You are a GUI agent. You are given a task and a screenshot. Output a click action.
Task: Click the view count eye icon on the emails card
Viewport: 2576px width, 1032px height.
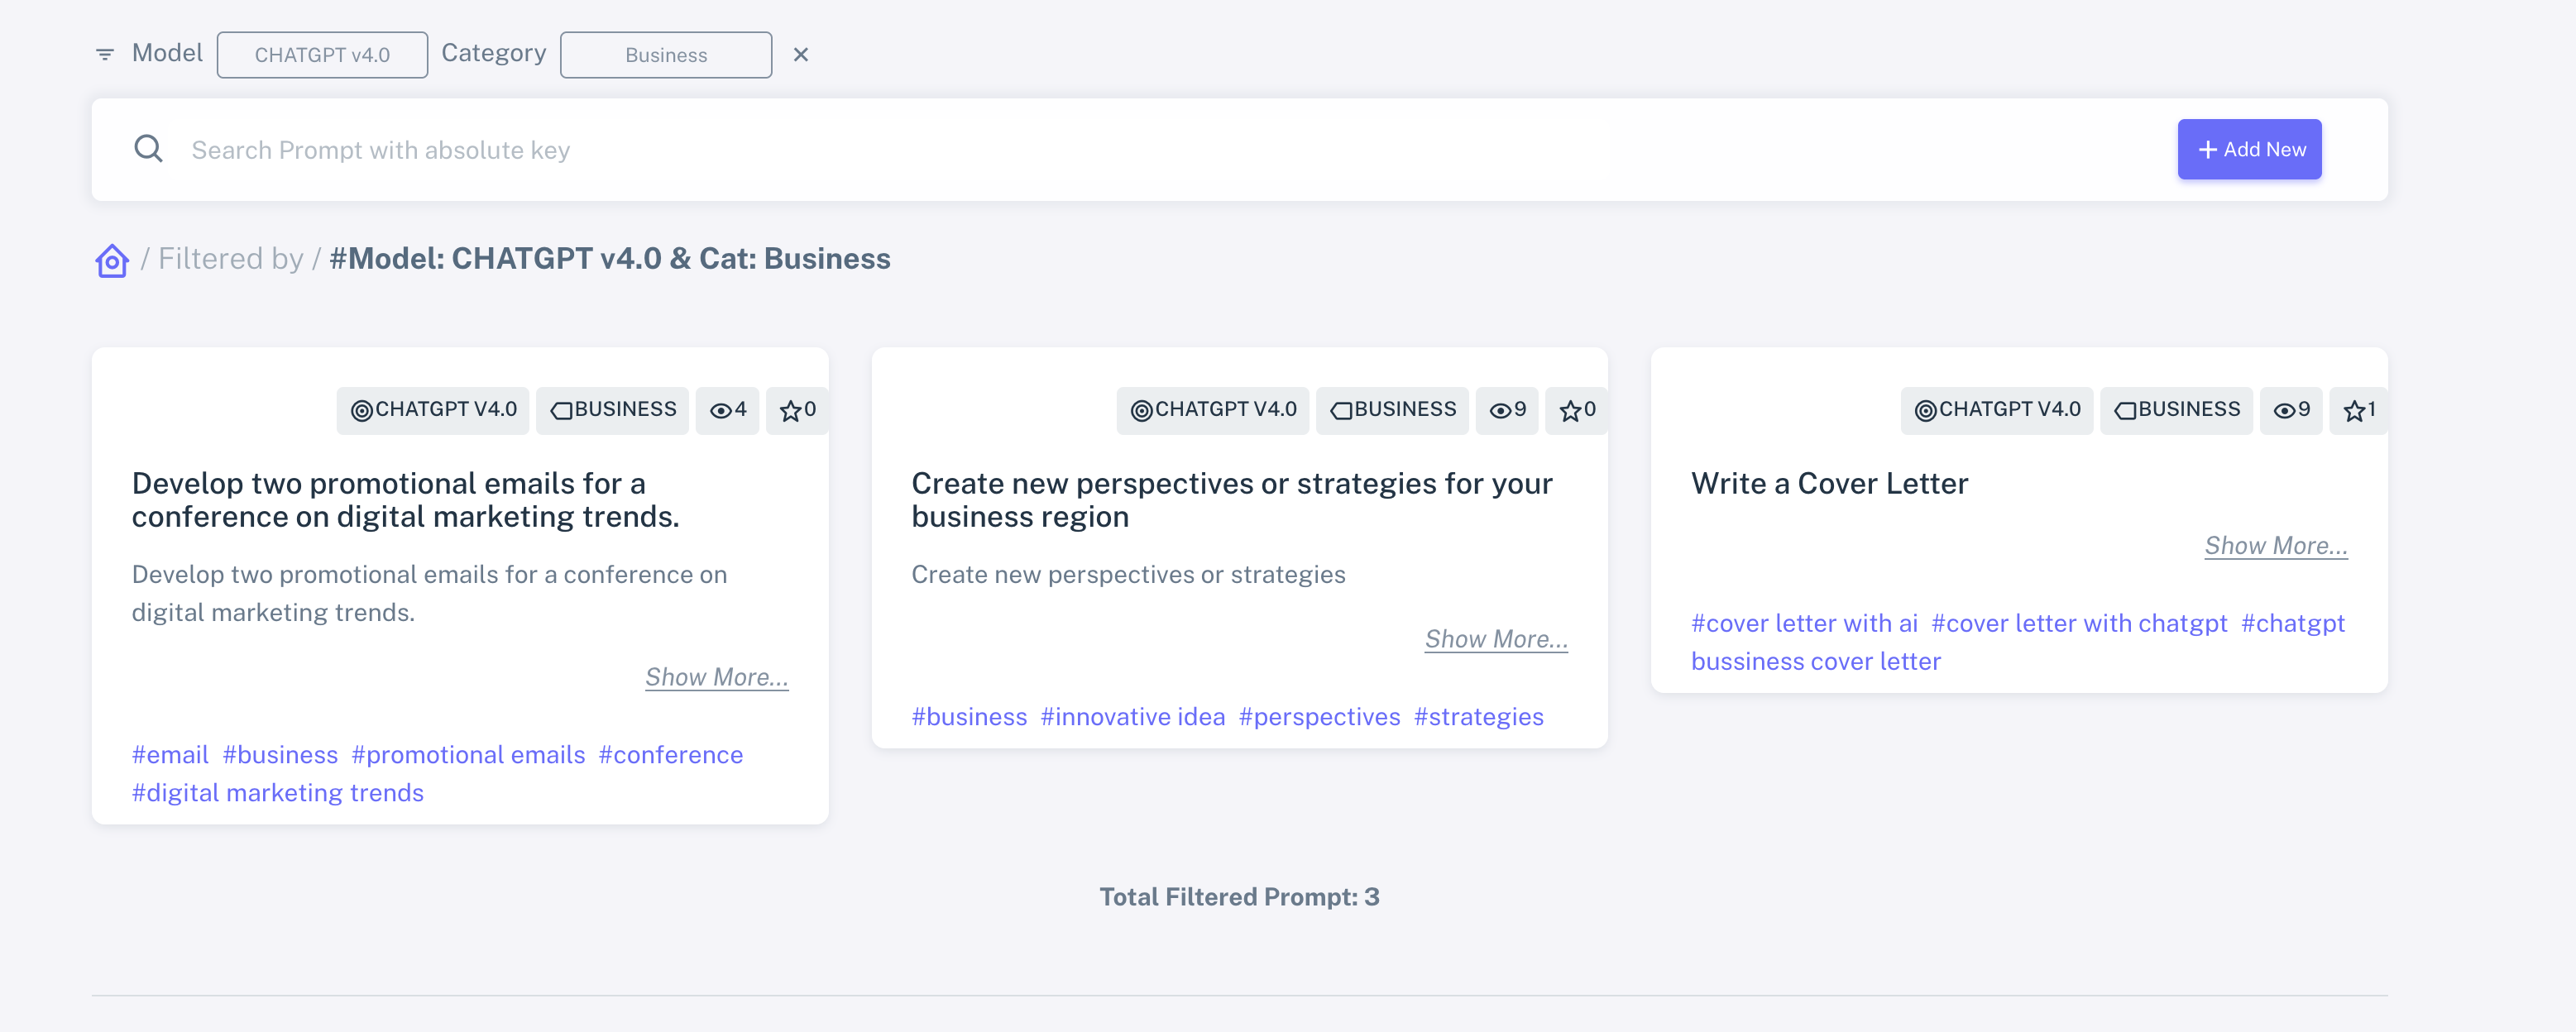coord(727,409)
